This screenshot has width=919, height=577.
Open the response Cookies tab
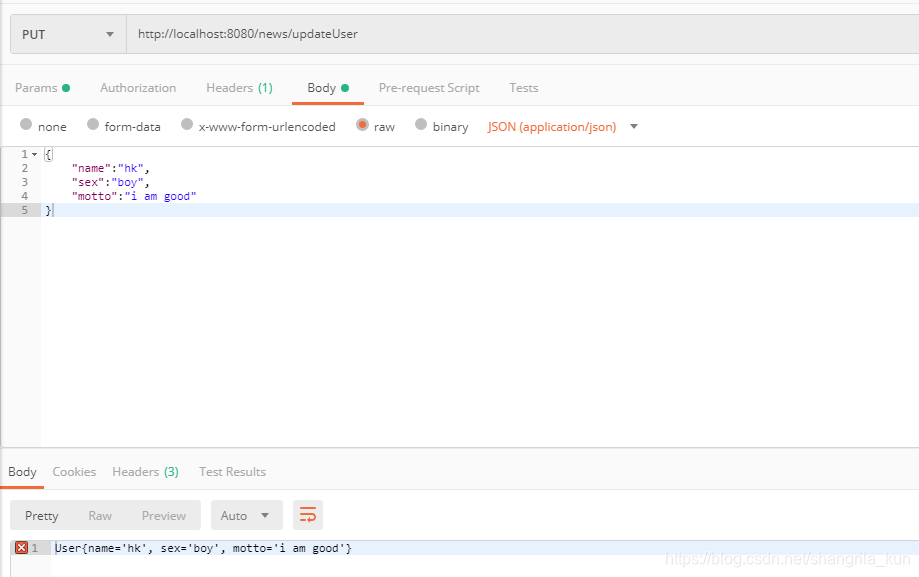[74, 472]
